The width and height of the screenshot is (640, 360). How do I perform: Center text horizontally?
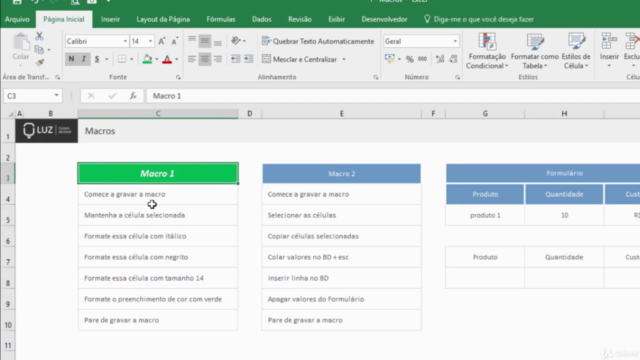(x=205, y=59)
